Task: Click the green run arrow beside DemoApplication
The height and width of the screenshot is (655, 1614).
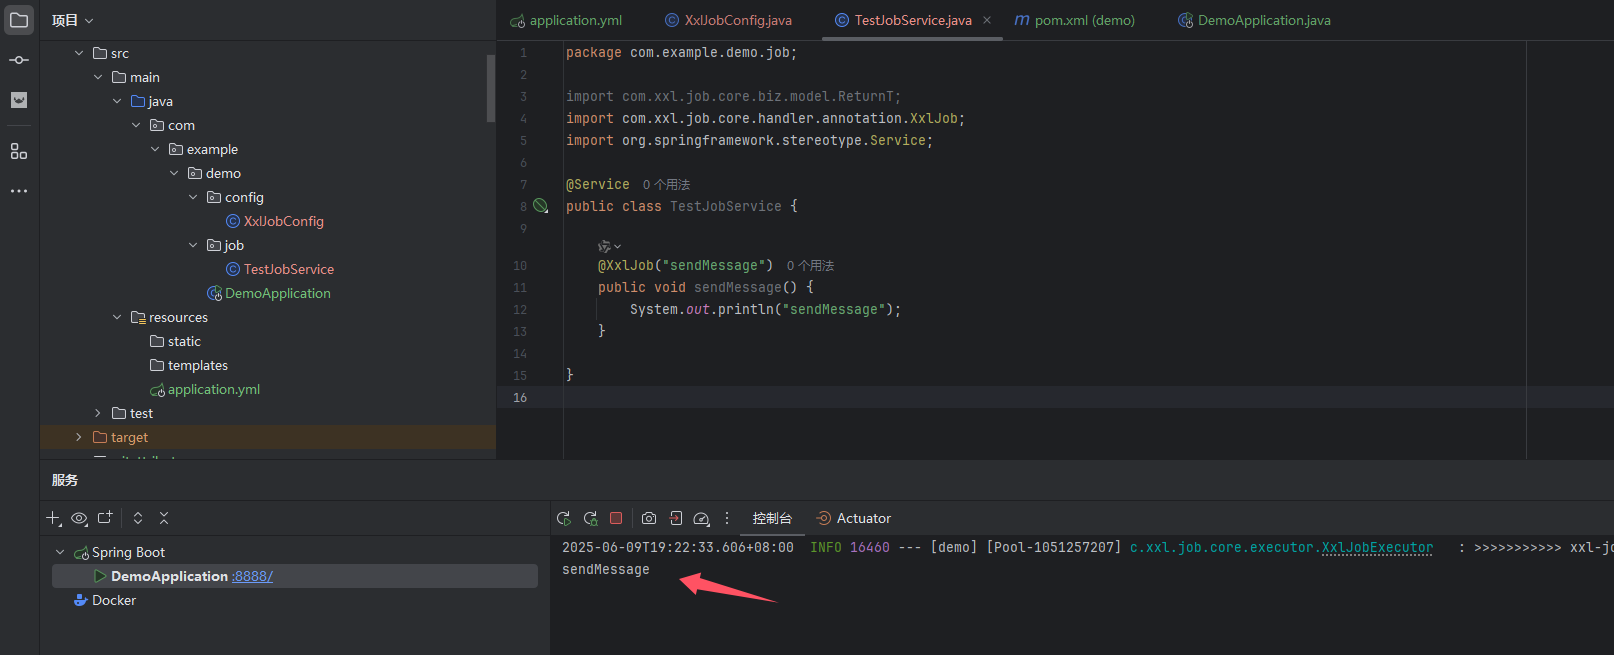Action: tap(100, 576)
